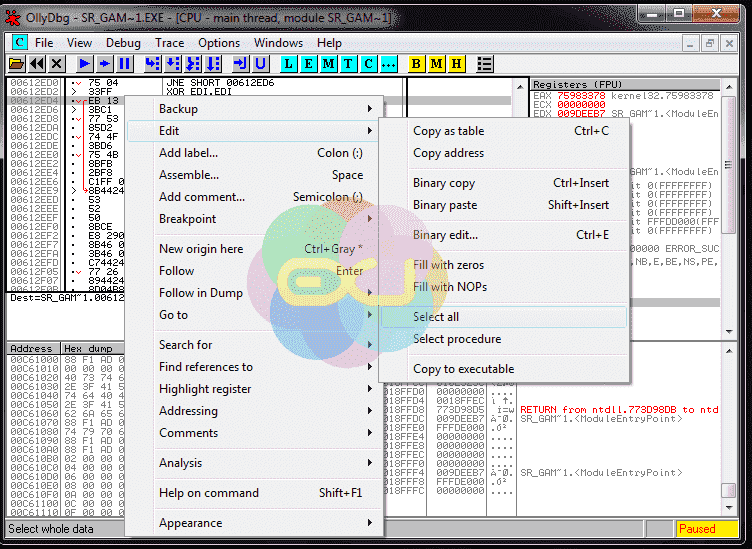Open CPU window with cyan C toolbar button
This screenshot has height=549, width=752.
coord(369,63)
